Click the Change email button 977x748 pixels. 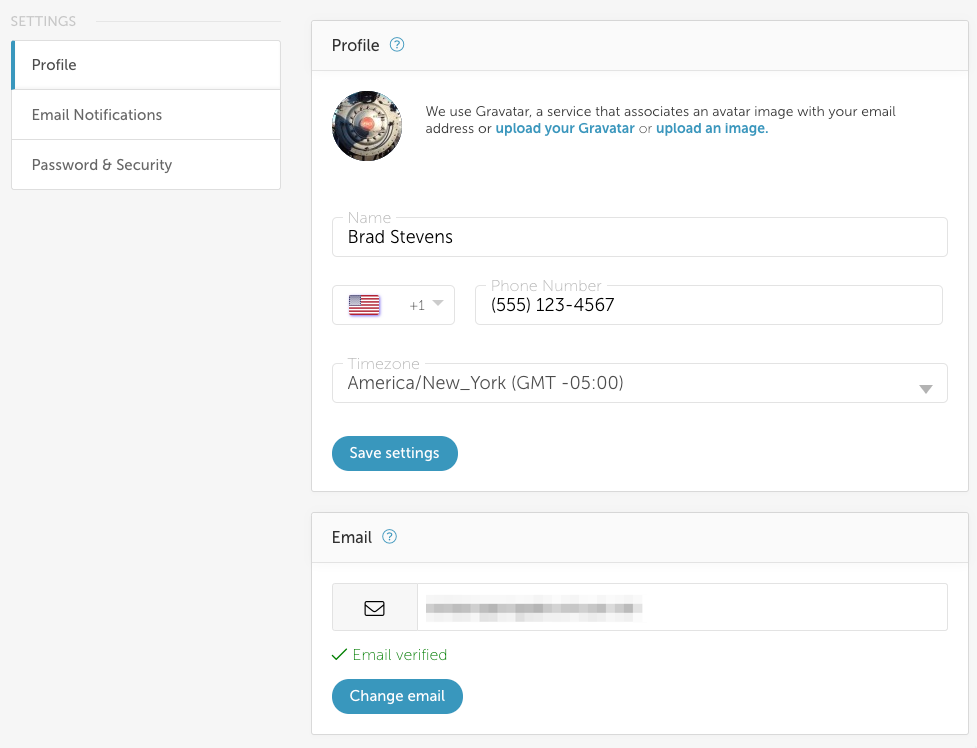pyautogui.click(x=398, y=696)
